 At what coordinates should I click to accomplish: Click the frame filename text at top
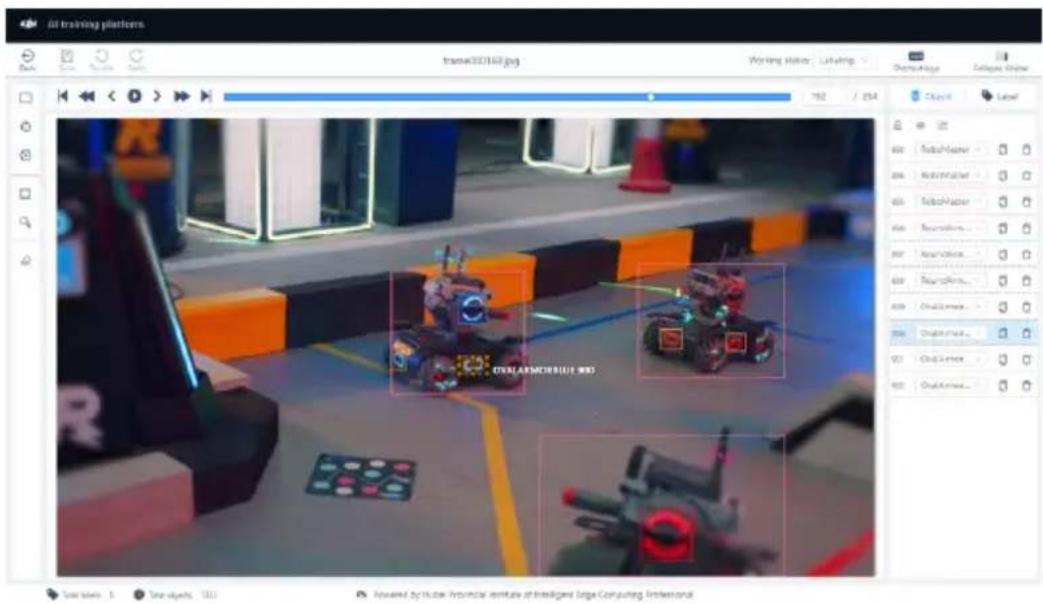point(481,61)
